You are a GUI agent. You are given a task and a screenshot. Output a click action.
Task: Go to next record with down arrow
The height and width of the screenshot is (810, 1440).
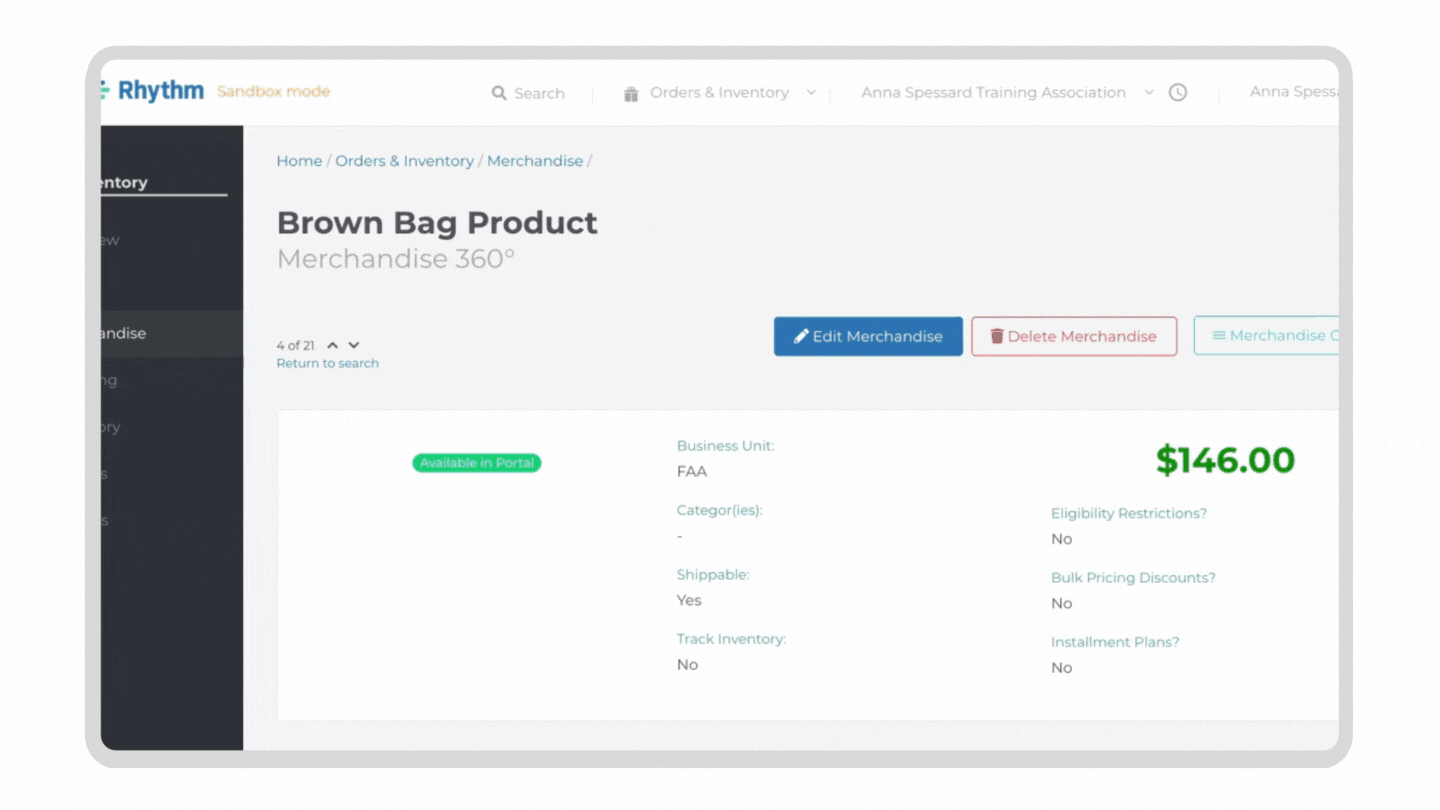pos(354,345)
